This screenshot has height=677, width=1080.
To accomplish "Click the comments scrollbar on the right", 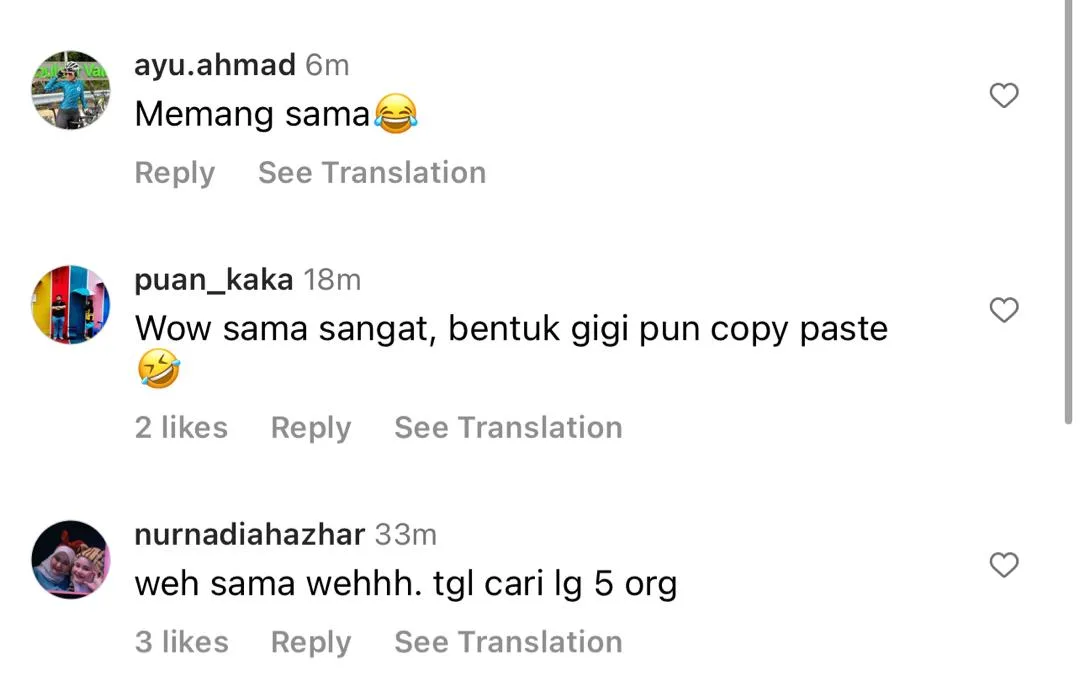I will pyautogui.click(x=1066, y=210).
